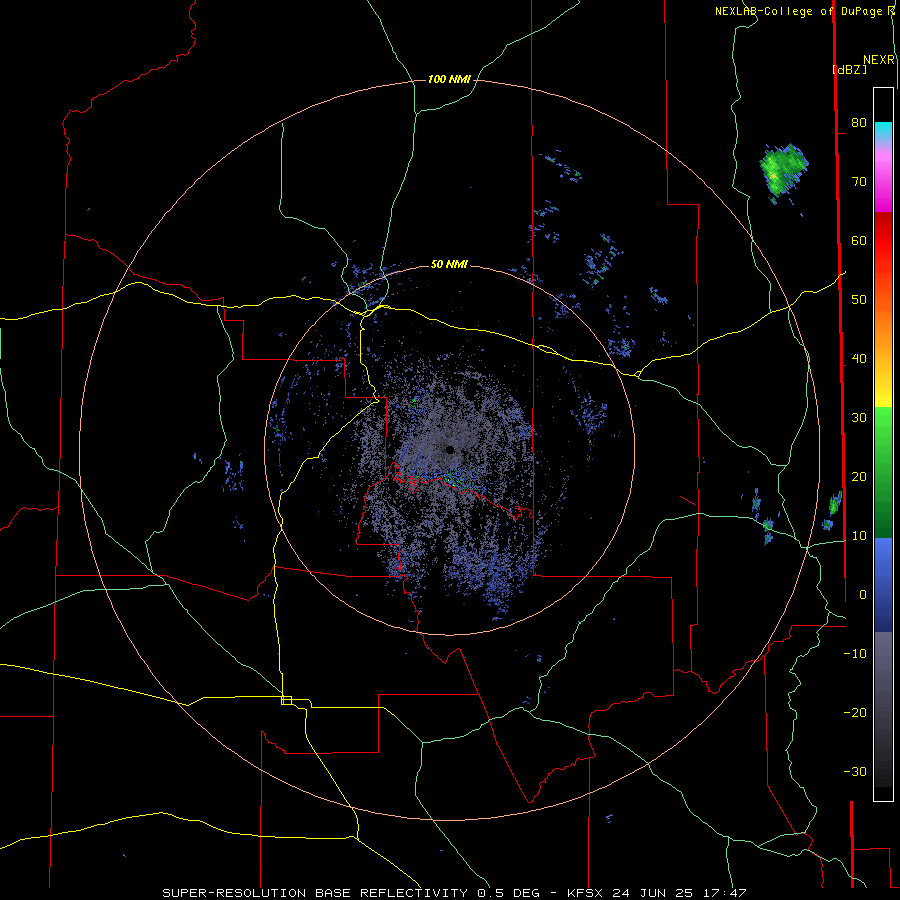The image size is (900, 900).
Task: Click the blue segment of the color bar
Action: tap(883, 584)
